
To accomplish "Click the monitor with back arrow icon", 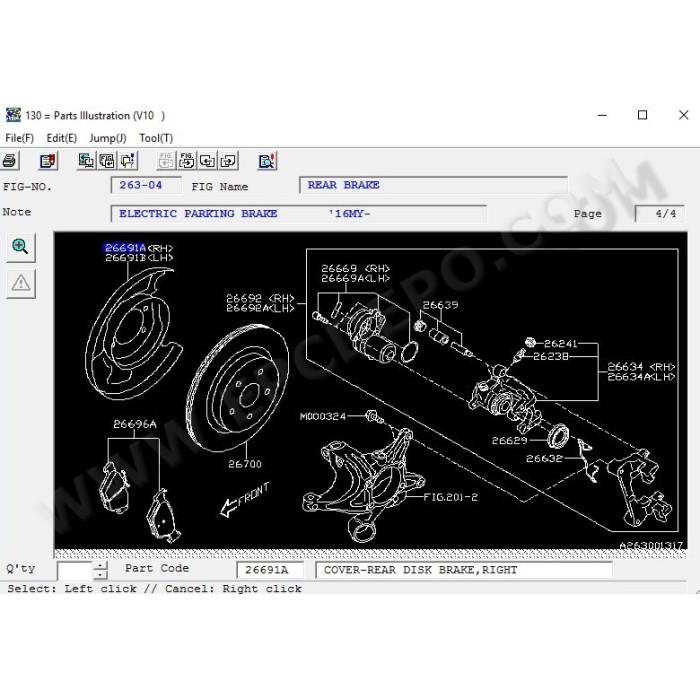I will pyautogui.click(x=86, y=161).
